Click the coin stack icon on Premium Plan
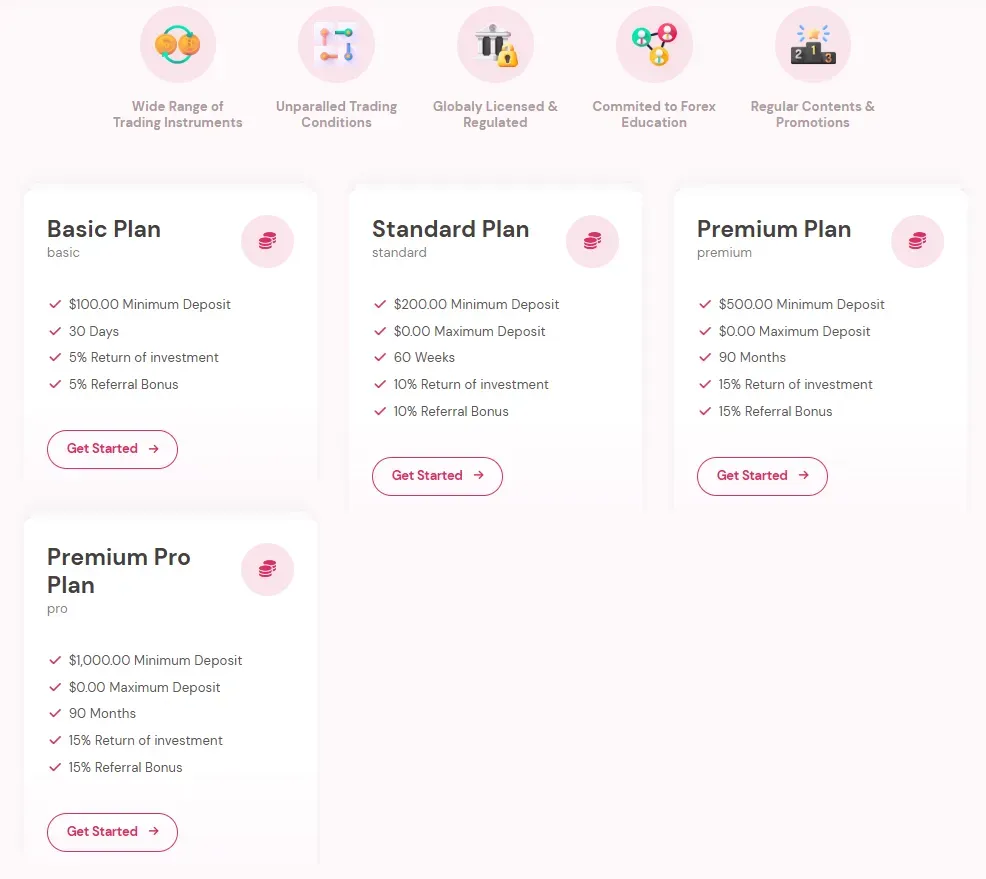986x879 pixels. [917, 241]
